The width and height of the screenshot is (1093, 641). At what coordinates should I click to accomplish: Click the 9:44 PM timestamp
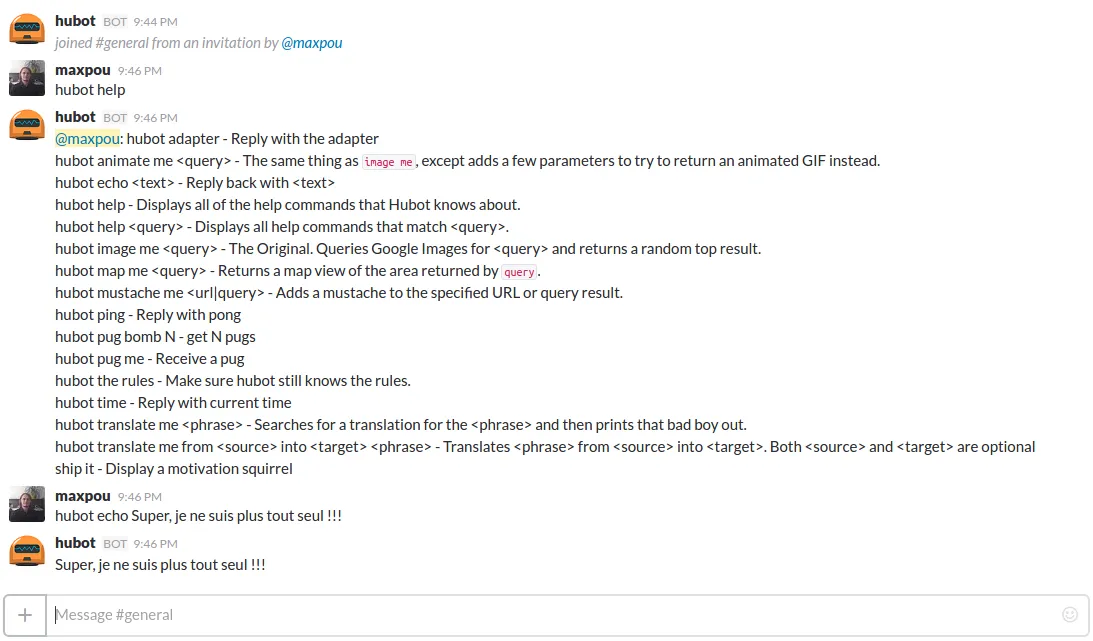click(155, 22)
